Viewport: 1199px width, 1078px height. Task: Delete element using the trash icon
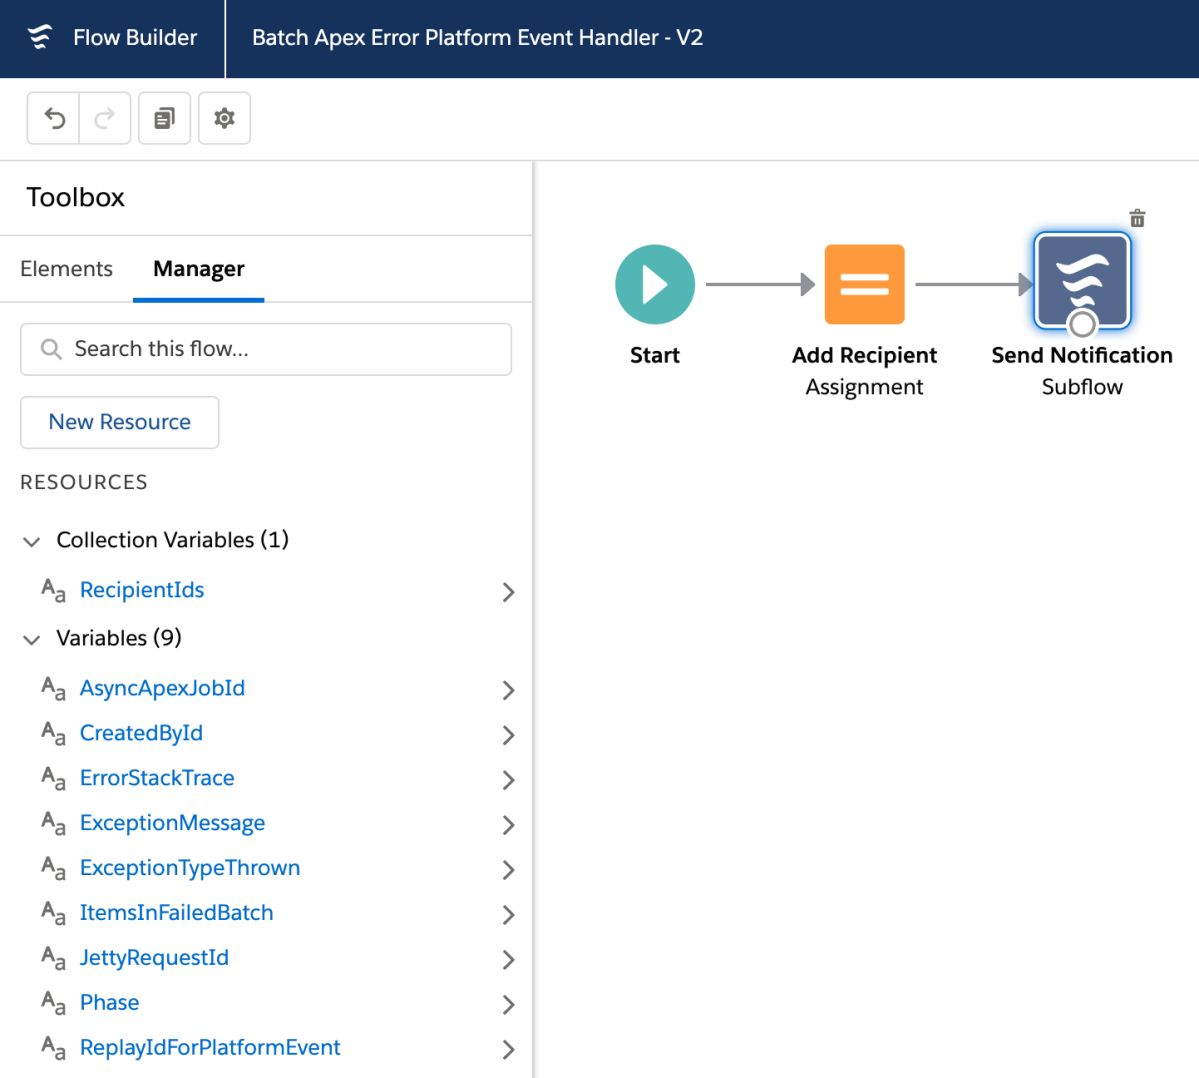pos(1137,218)
